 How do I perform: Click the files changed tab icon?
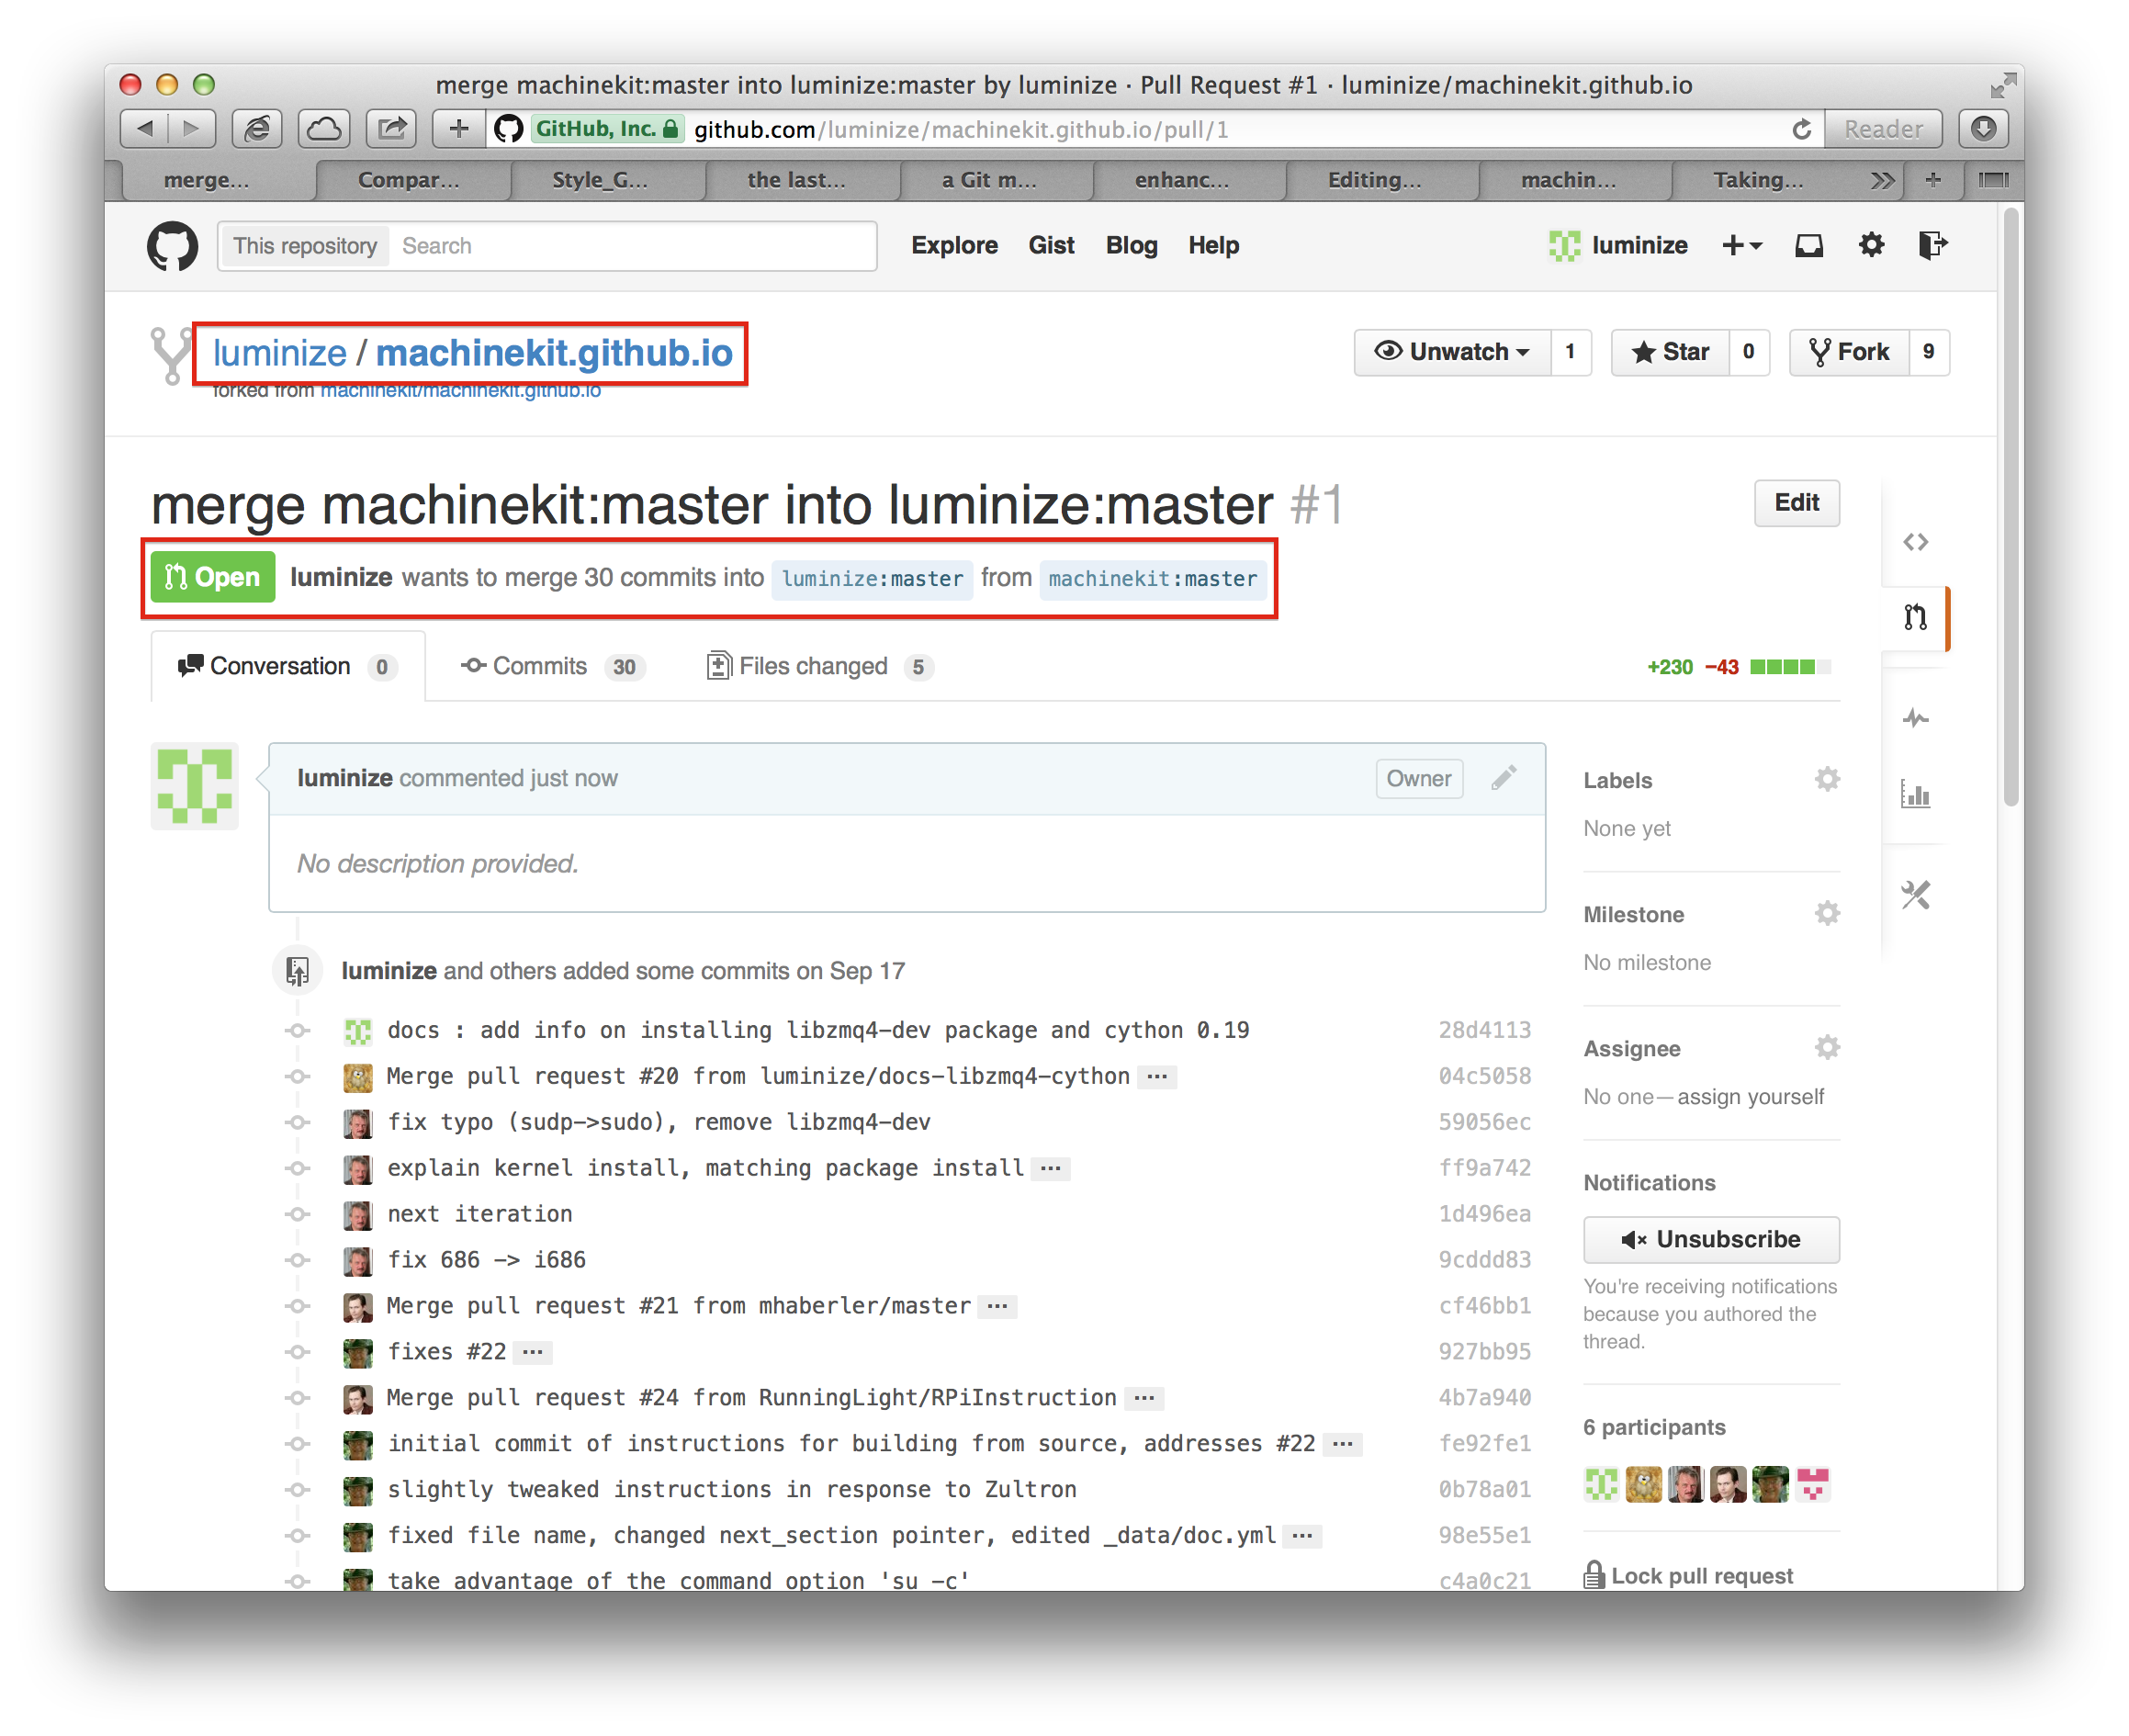point(718,665)
